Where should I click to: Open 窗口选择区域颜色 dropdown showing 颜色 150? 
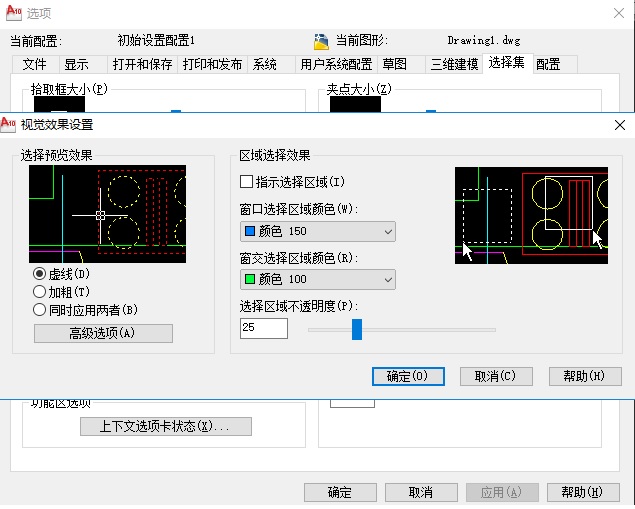[x=318, y=231]
